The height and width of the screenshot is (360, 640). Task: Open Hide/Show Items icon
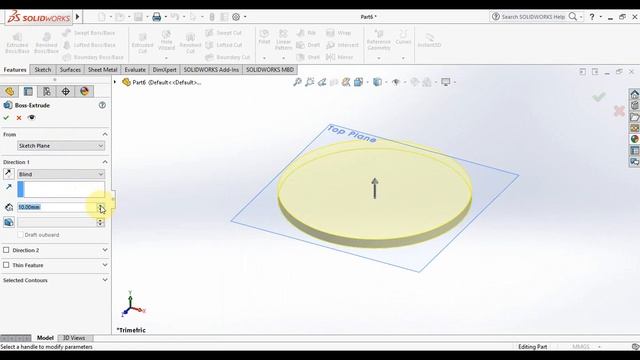396,82
